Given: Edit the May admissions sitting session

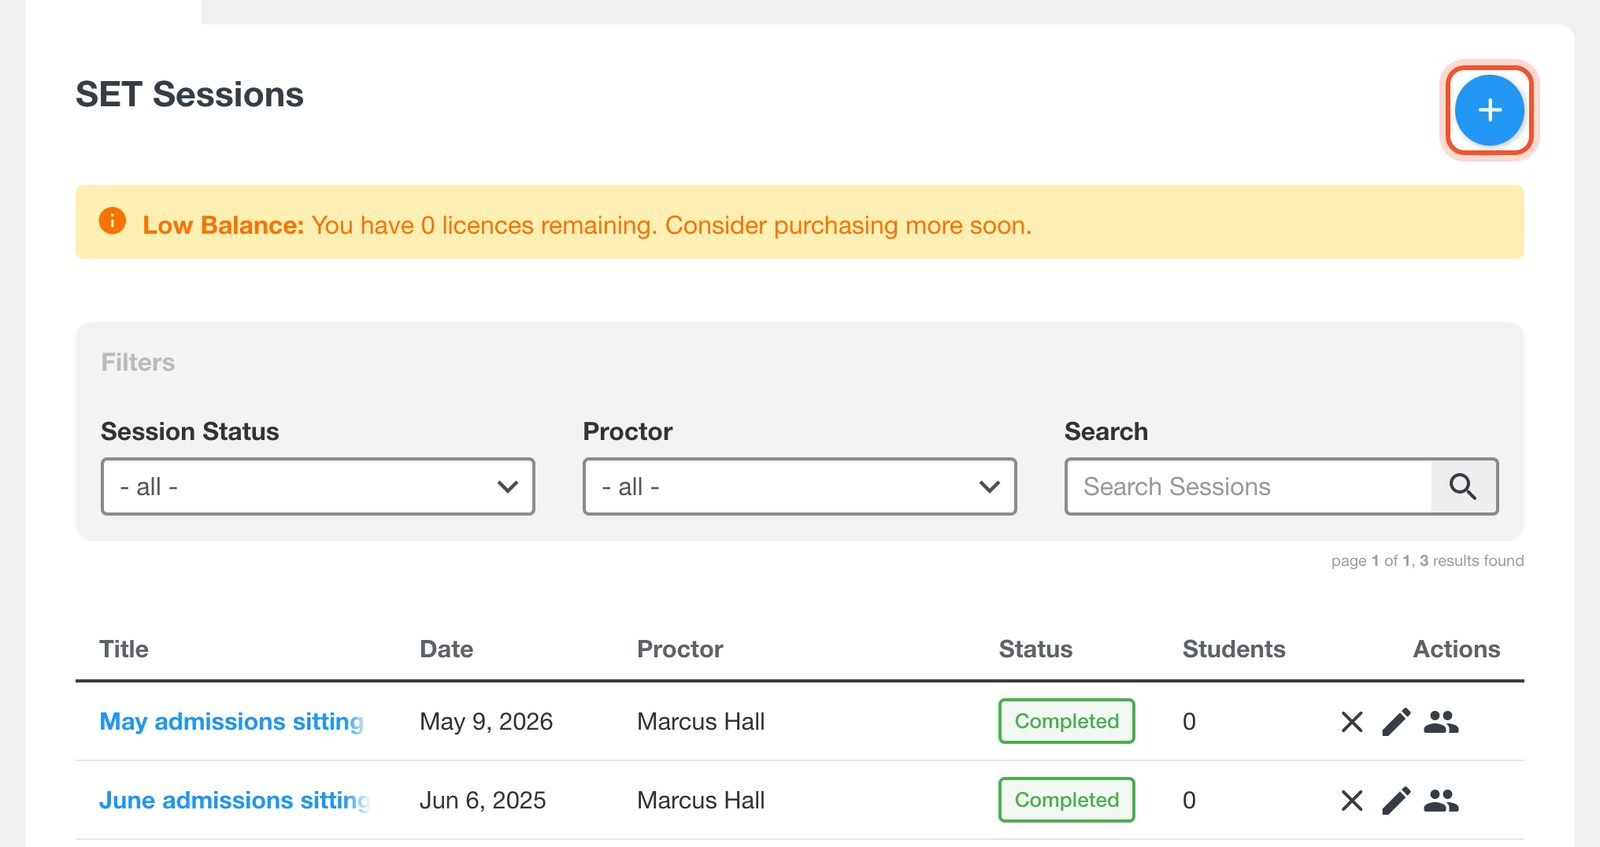Looking at the screenshot, I should [1396, 722].
